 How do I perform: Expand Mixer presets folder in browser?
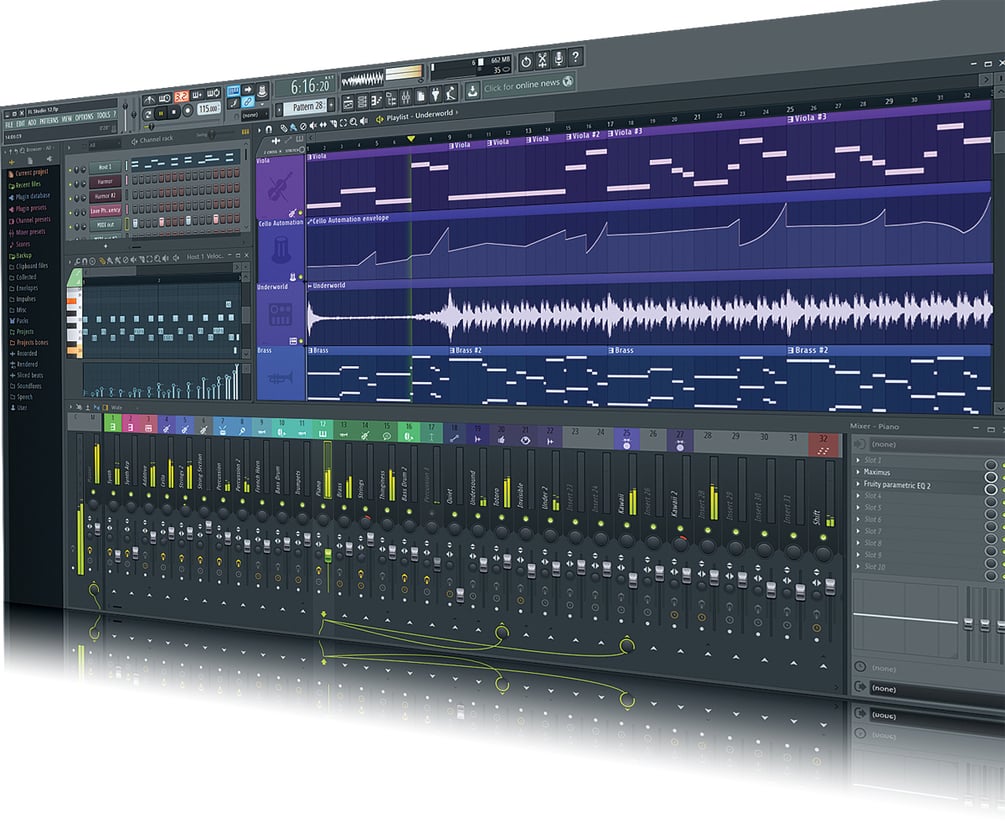click(x=26, y=231)
